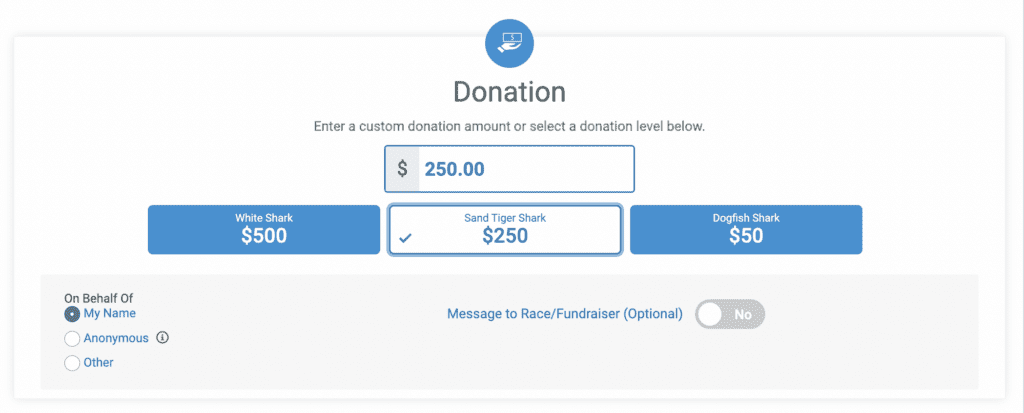Click the My Name label text
Viewport: 1024px width, 413px height.
(x=110, y=314)
